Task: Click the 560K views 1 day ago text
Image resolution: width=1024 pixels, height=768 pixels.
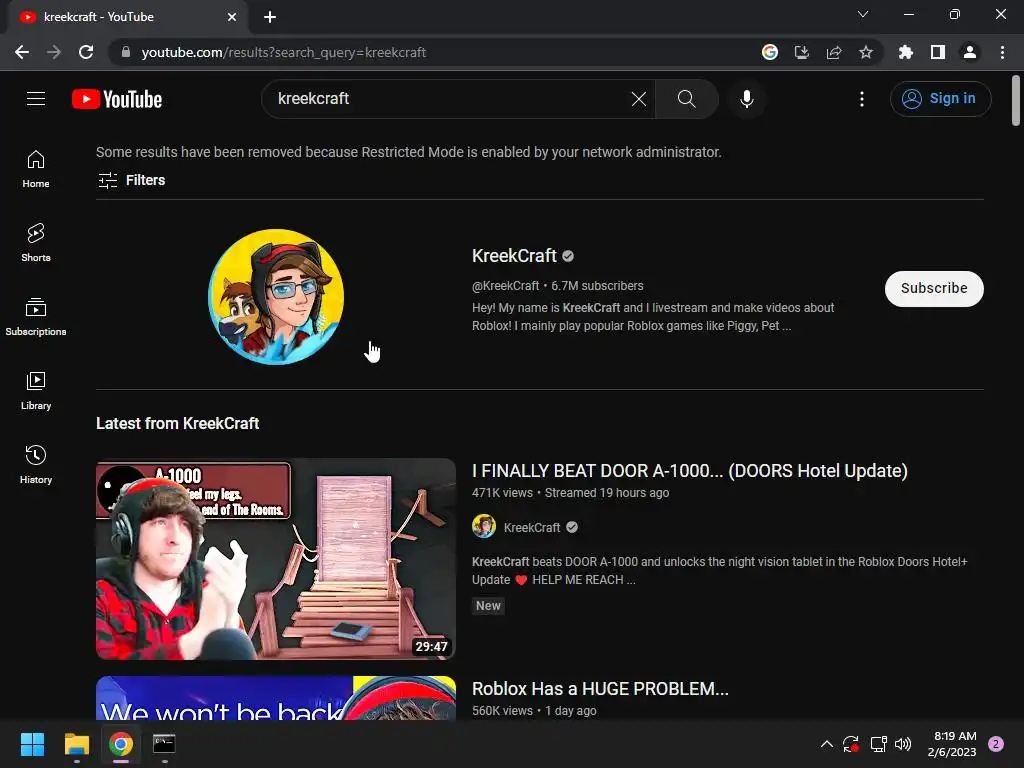Action: tap(534, 711)
